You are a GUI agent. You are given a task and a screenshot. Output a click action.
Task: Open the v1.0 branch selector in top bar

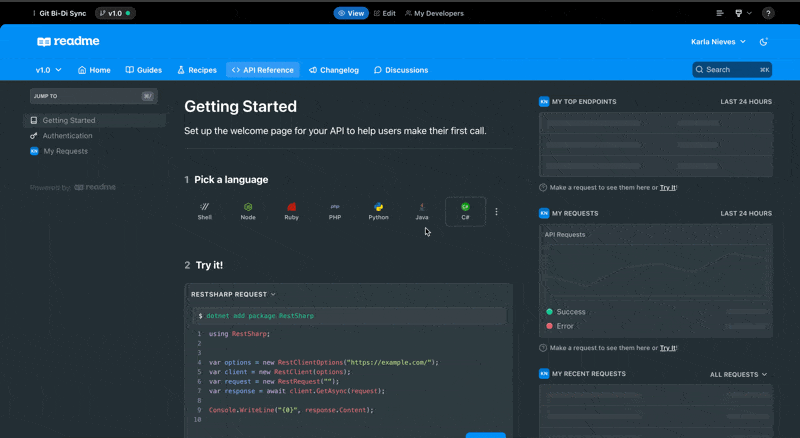coord(115,13)
